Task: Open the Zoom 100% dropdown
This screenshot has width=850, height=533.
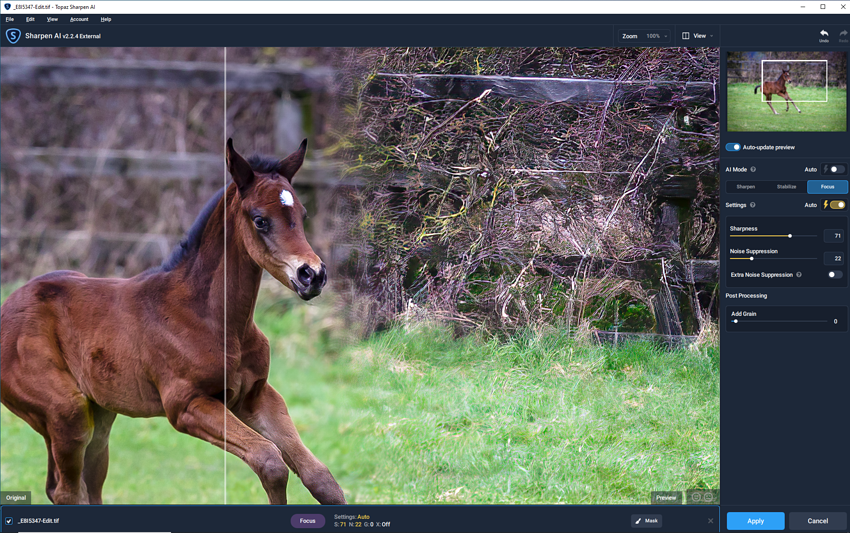Action: (656, 36)
